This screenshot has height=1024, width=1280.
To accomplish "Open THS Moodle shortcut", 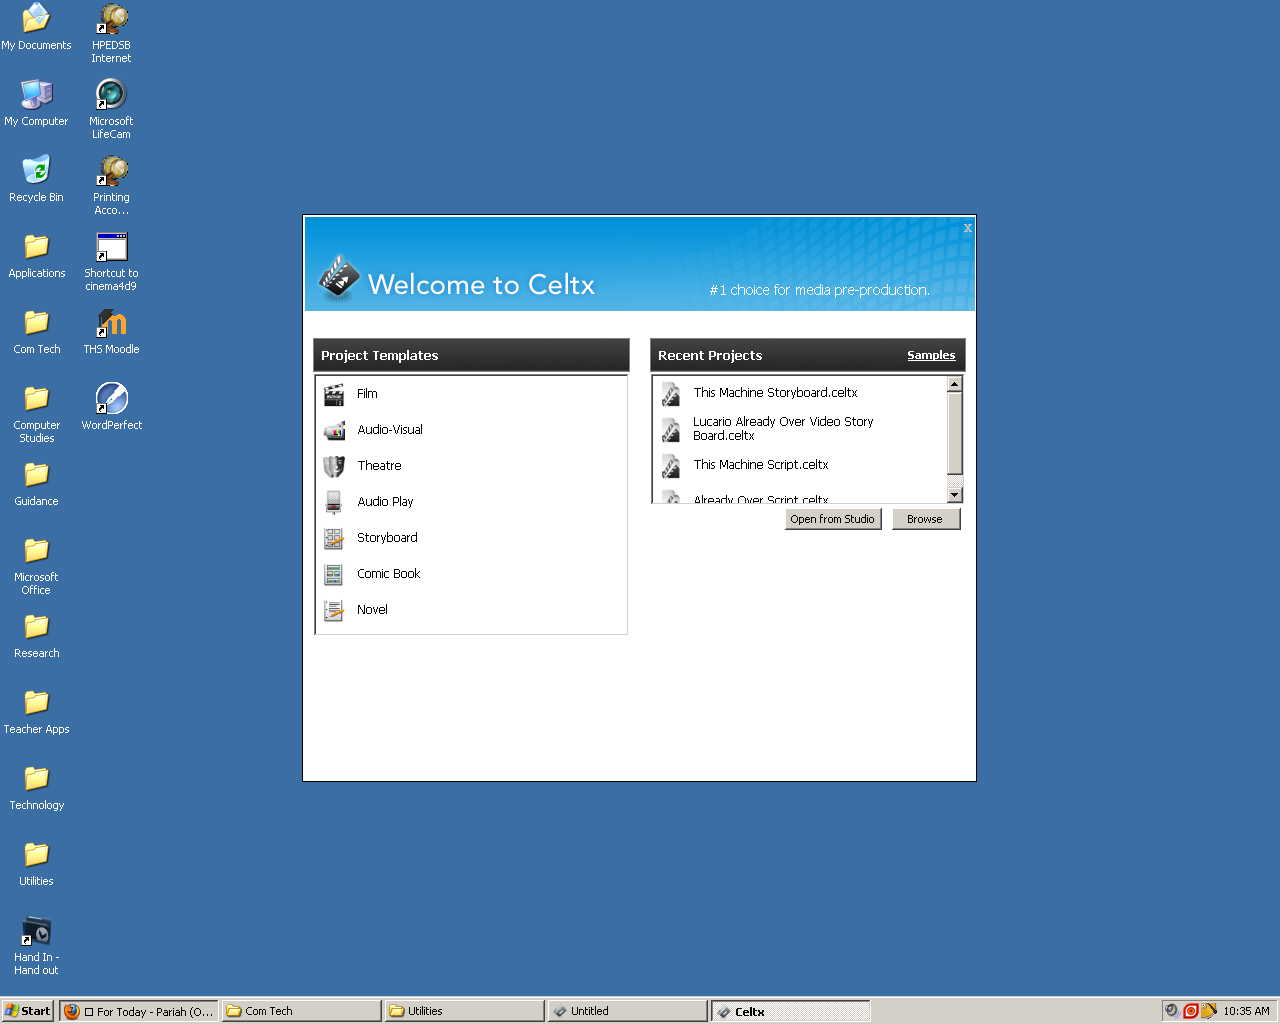I will [x=111, y=322].
